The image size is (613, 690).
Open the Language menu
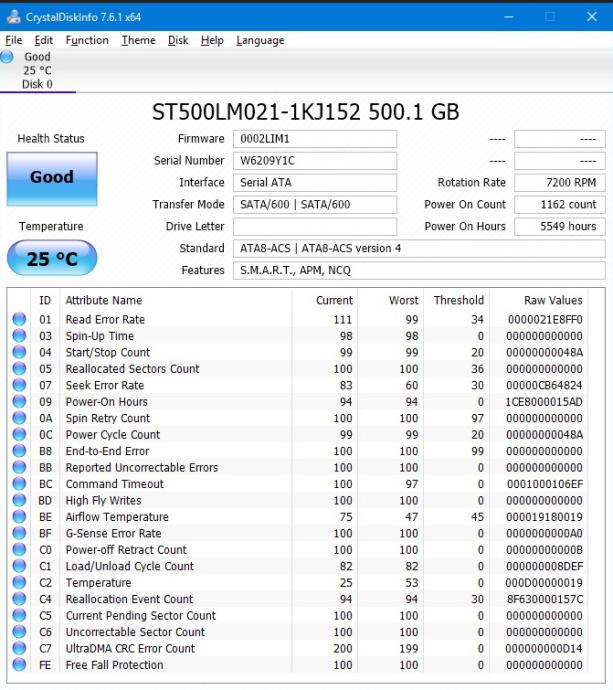[x=260, y=40]
